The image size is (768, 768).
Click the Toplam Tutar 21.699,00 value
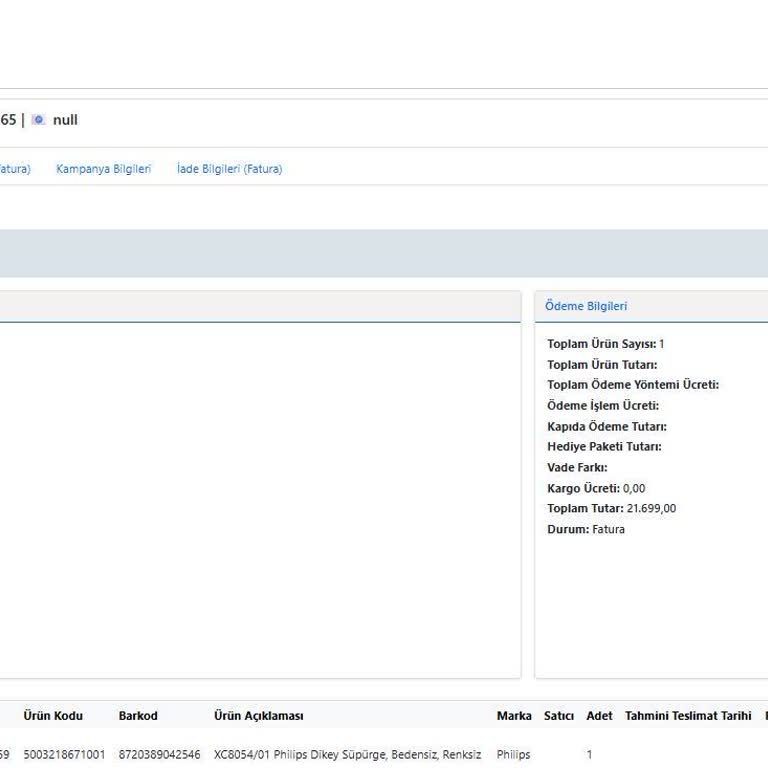click(x=651, y=509)
